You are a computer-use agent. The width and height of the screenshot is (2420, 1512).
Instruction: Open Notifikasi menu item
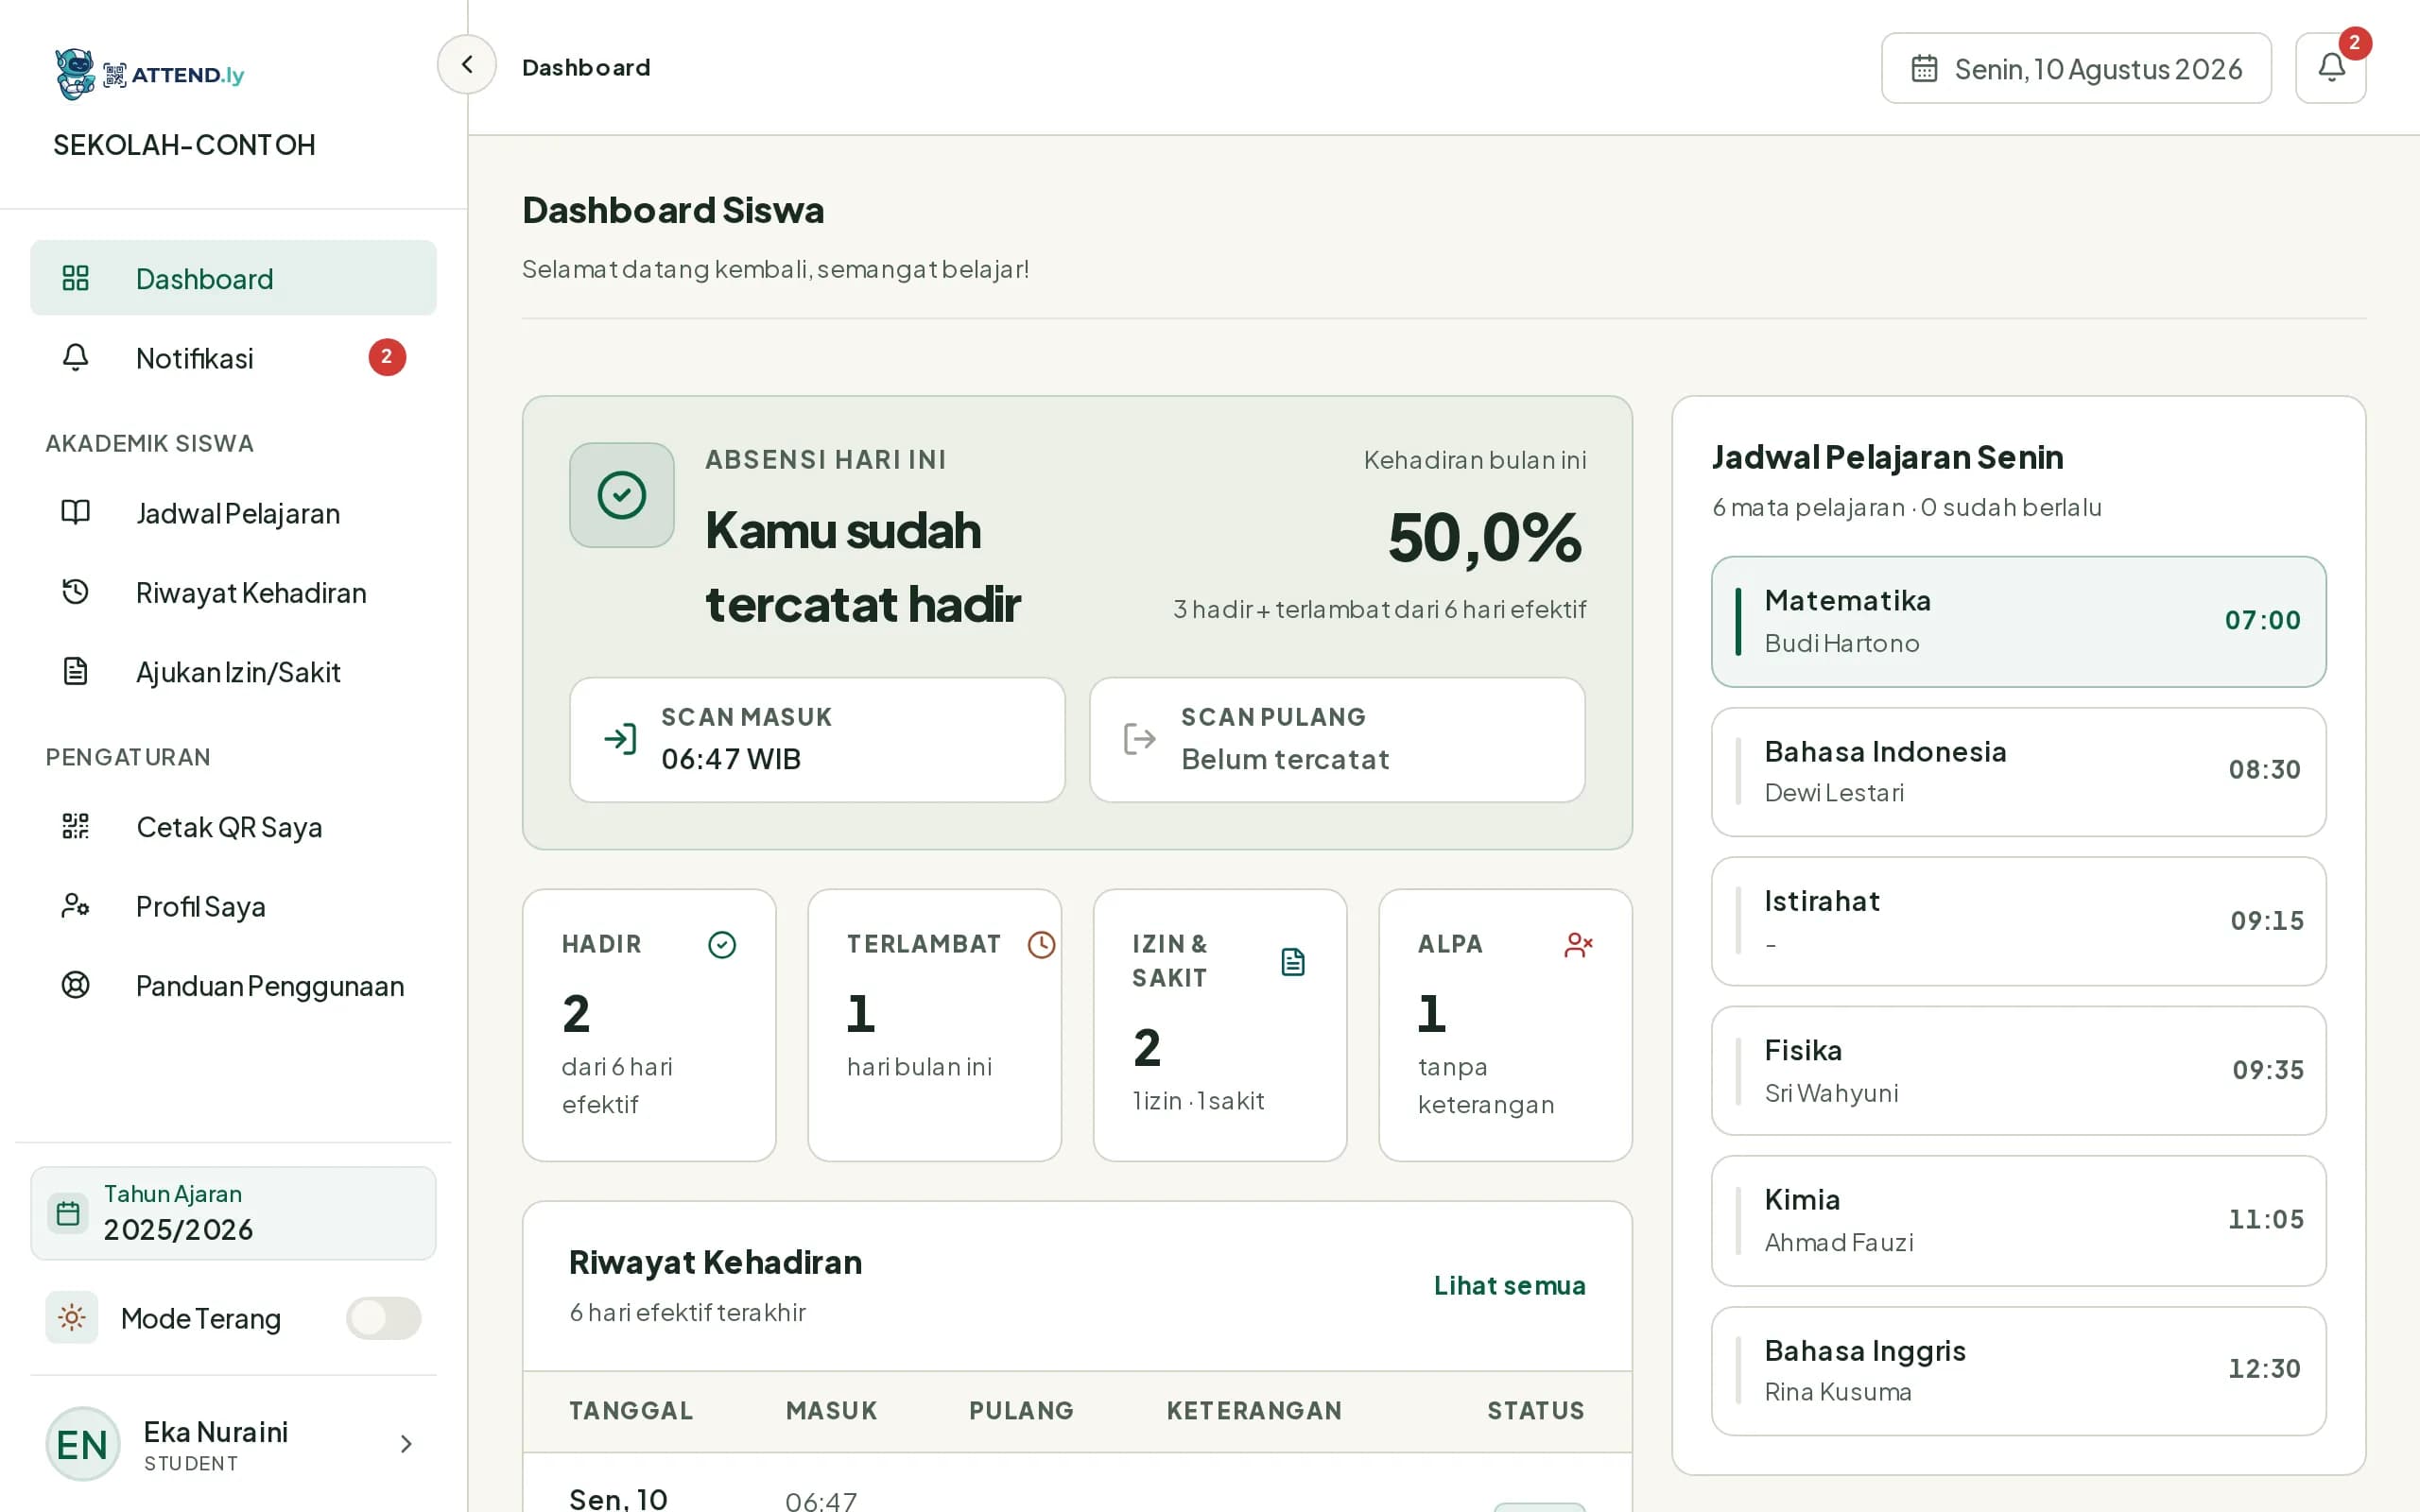(x=233, y=358)
